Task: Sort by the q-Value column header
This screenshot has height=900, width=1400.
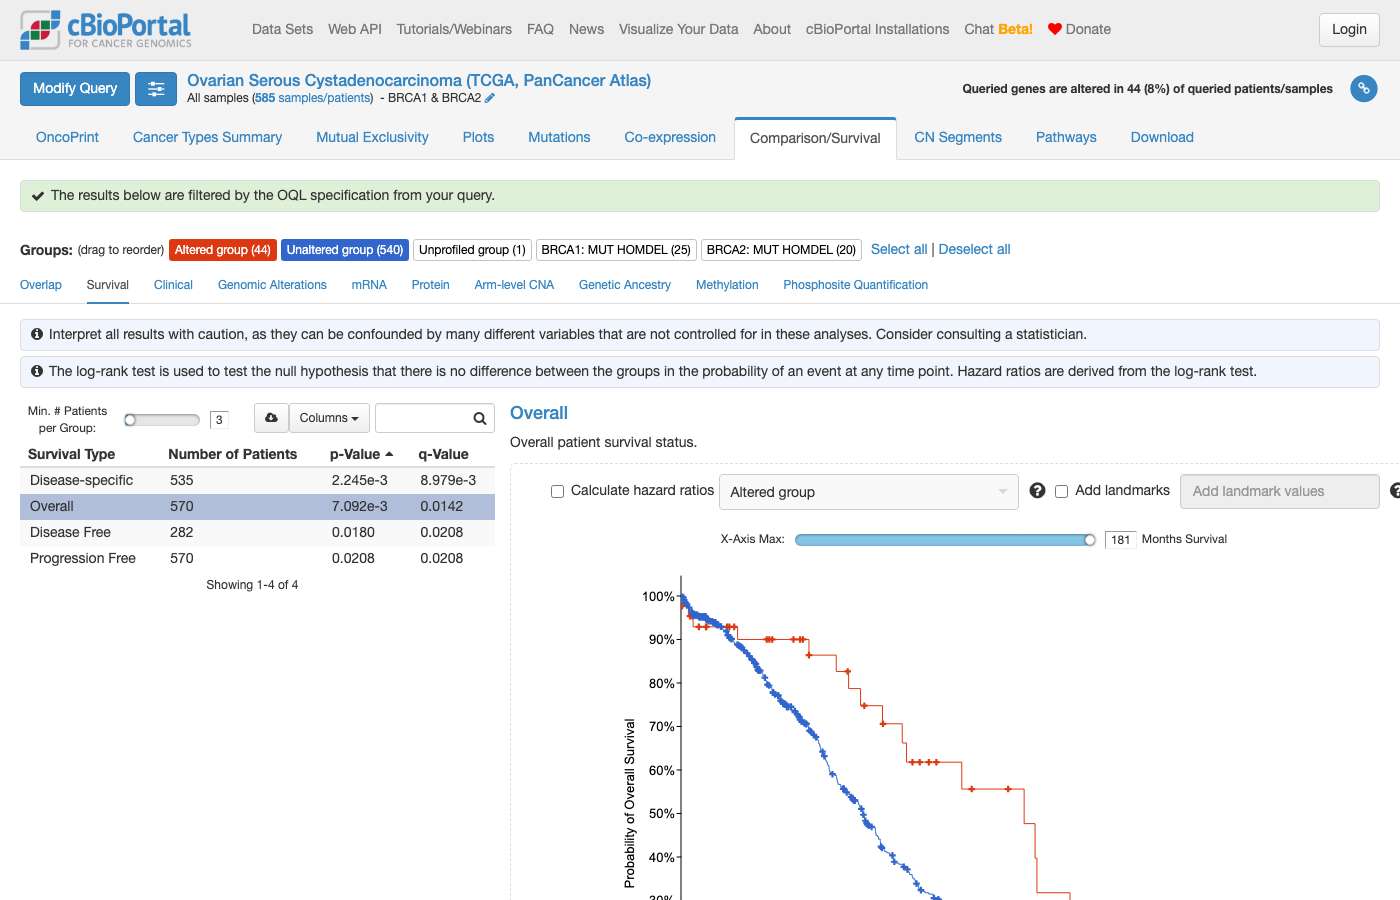Action: point(443,454)
